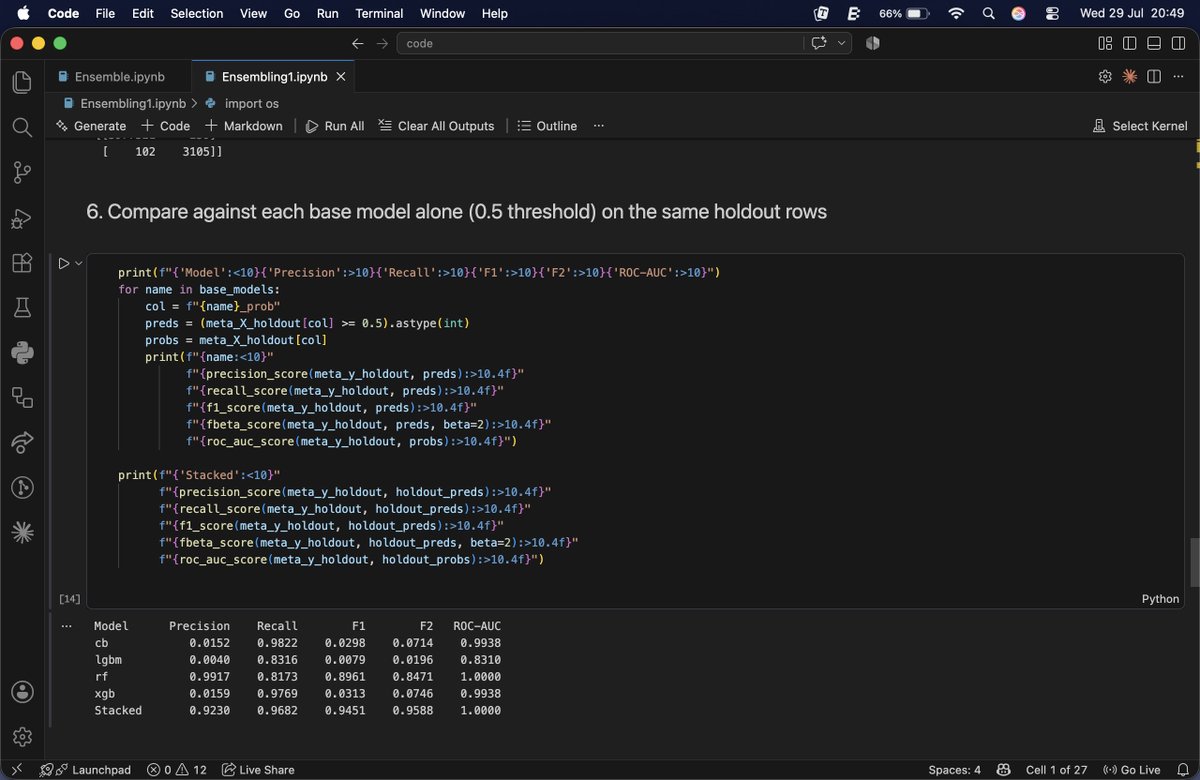Toggle the primary side bar
1200x780 pixels.
click(x=1129, y=43)
